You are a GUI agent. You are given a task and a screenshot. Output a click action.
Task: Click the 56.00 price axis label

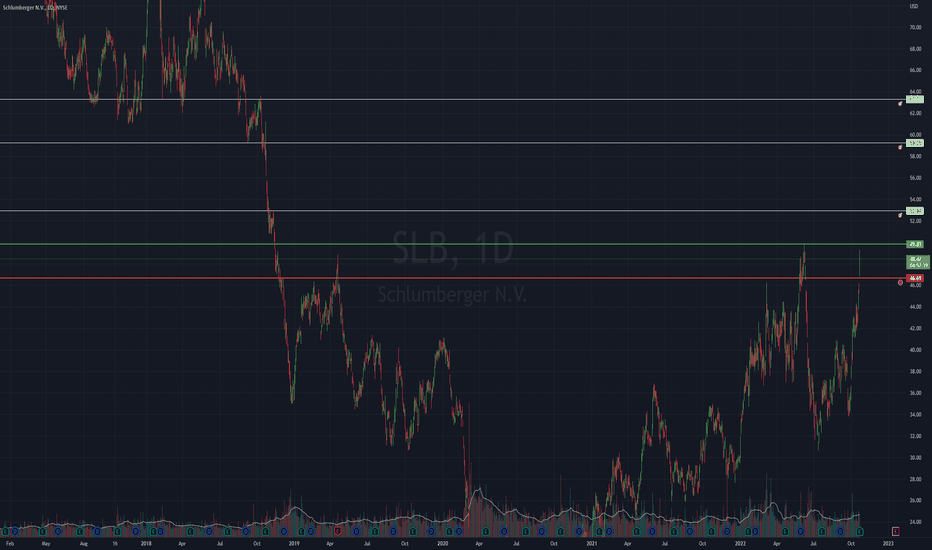[915, 178]
